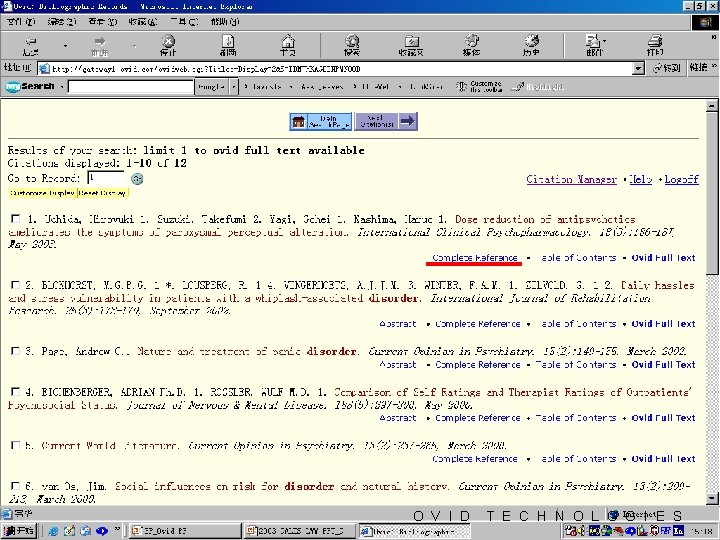Viewport: 720px width, 540px height.
Task: Click the blue round quick launch icon
Action: (x=101, y=531)
